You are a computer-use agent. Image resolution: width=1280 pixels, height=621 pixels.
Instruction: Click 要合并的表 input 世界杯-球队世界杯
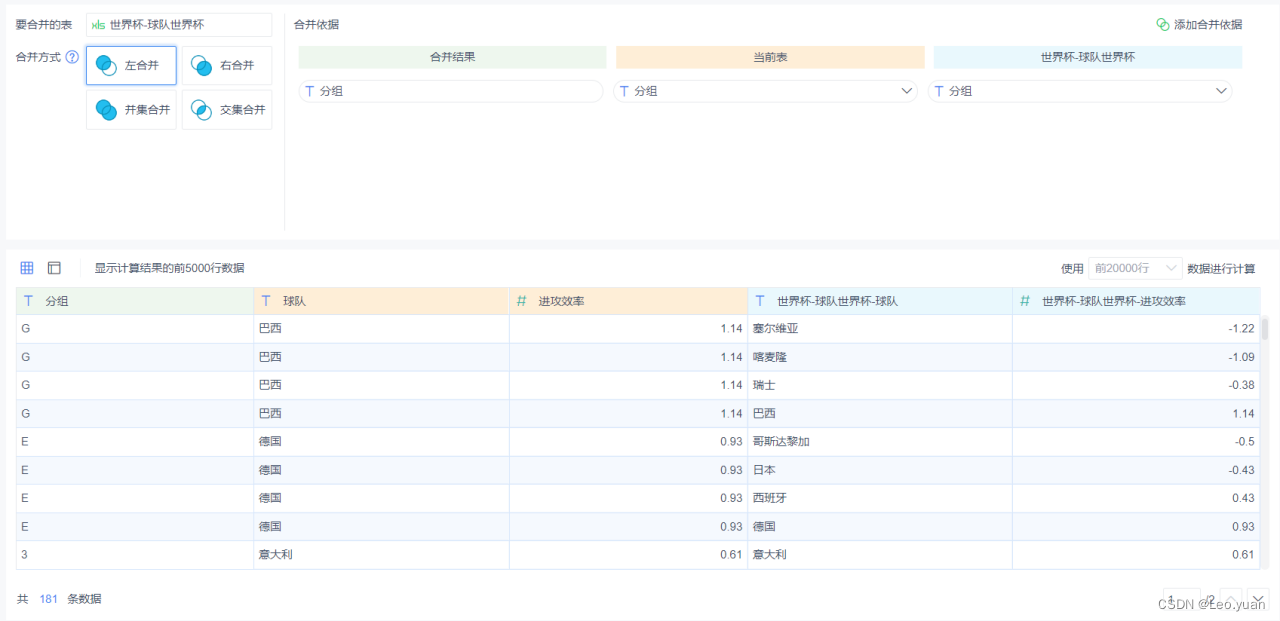click(x=179, y=24)
